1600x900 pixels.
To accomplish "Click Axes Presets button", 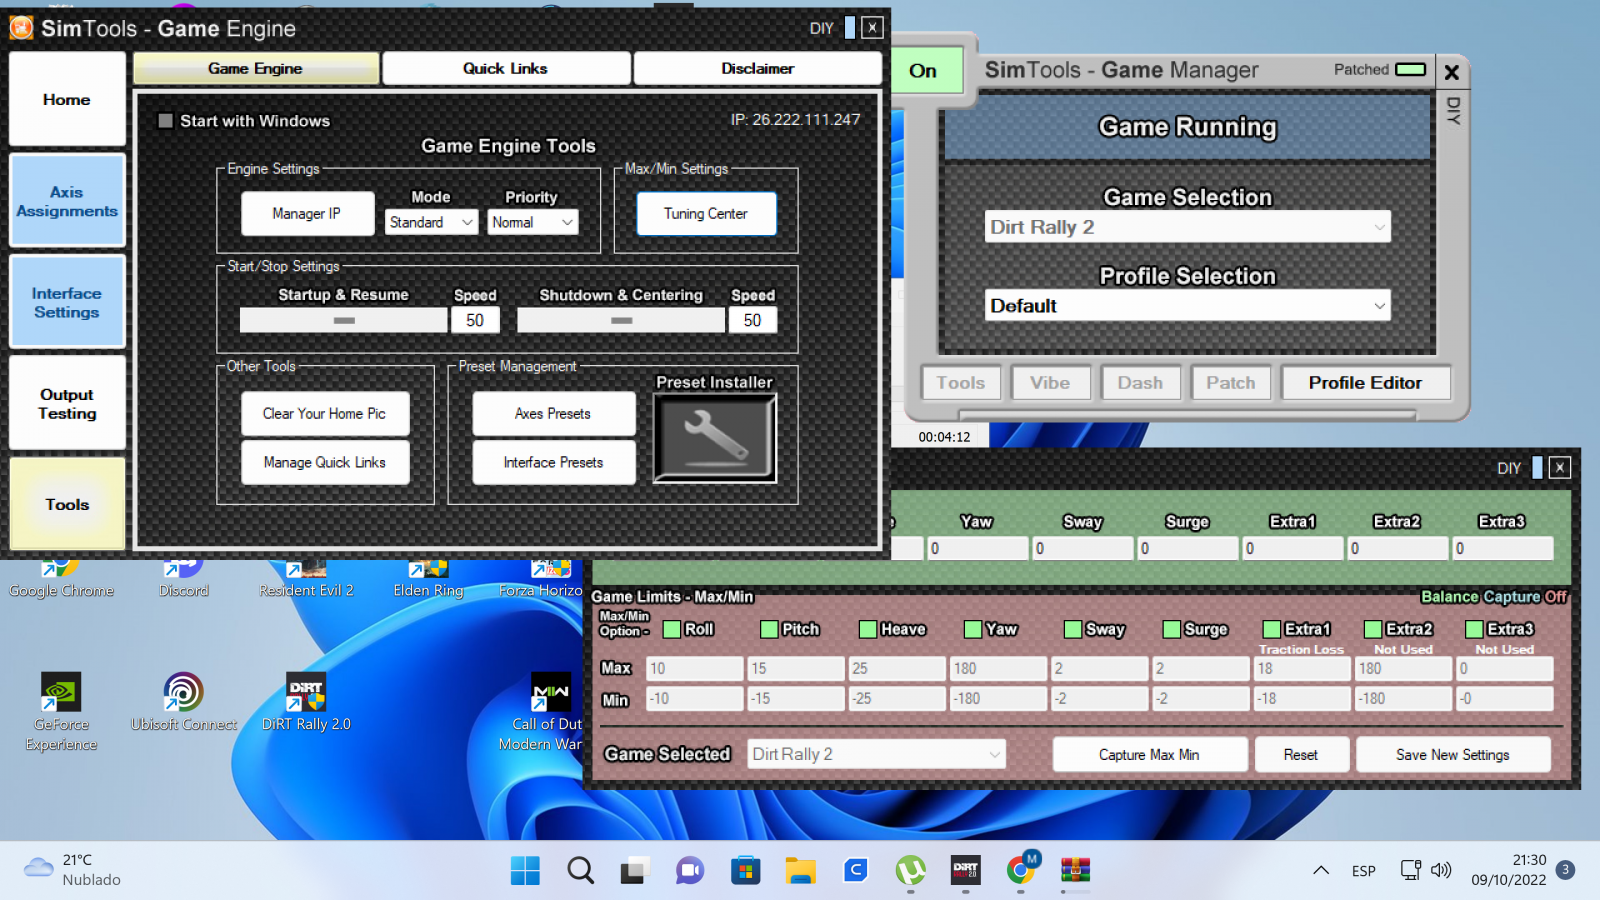I will point(554,413).
